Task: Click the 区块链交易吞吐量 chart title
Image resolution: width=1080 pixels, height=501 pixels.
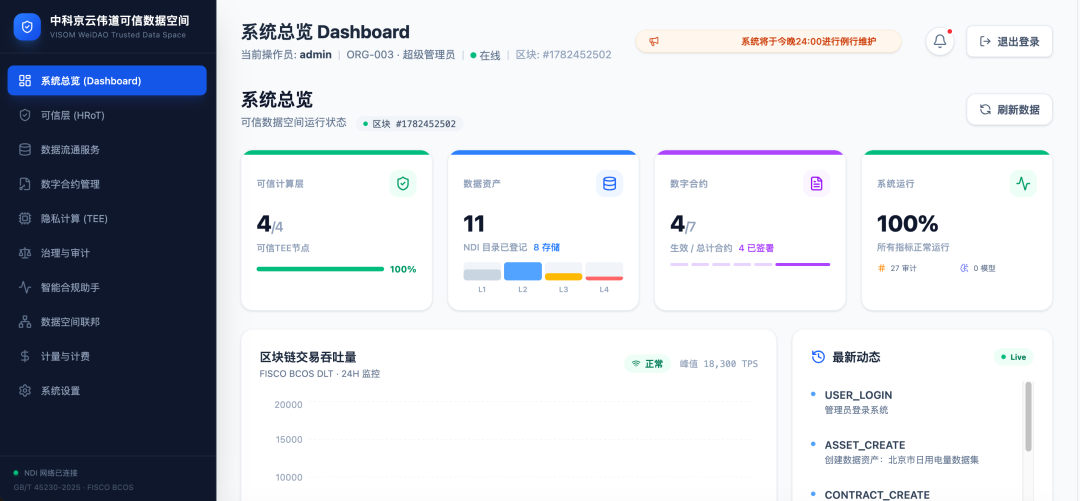Action: 308,357
